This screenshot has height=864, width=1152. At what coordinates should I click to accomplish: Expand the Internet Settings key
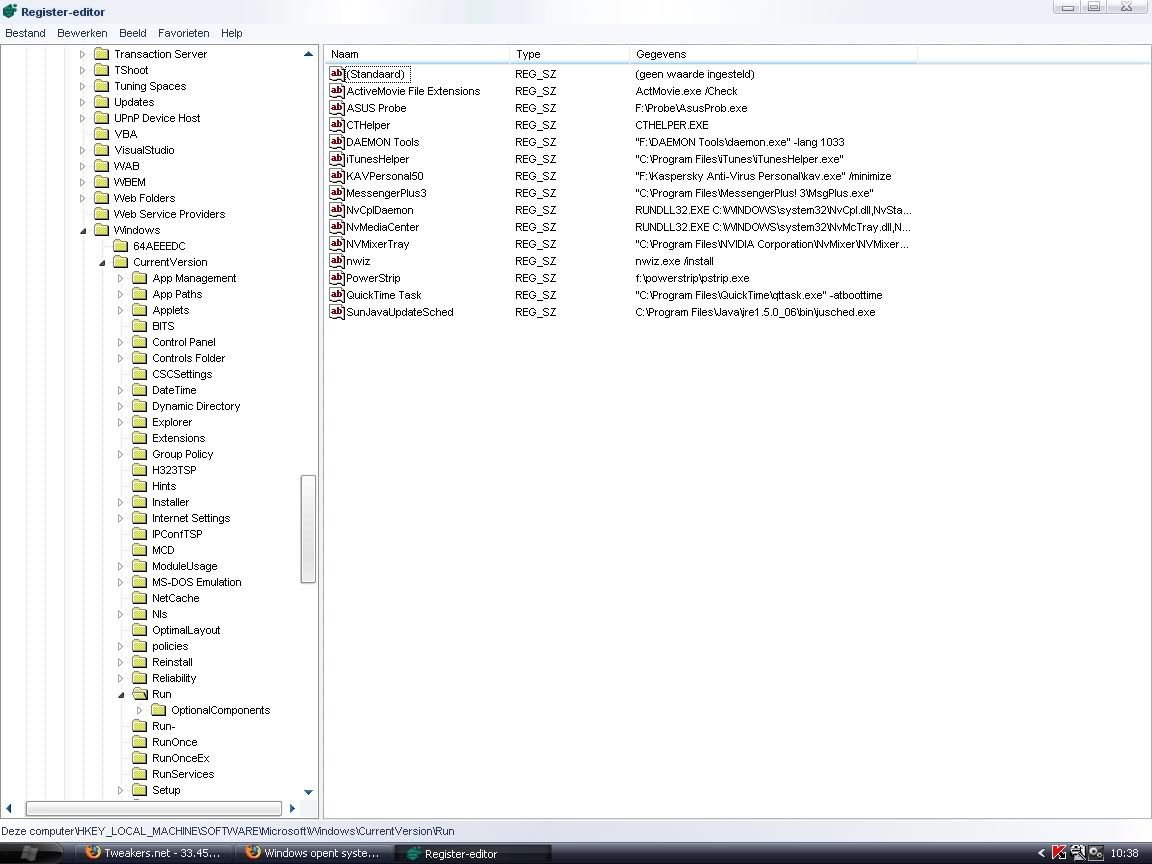(x=121, y=518)
